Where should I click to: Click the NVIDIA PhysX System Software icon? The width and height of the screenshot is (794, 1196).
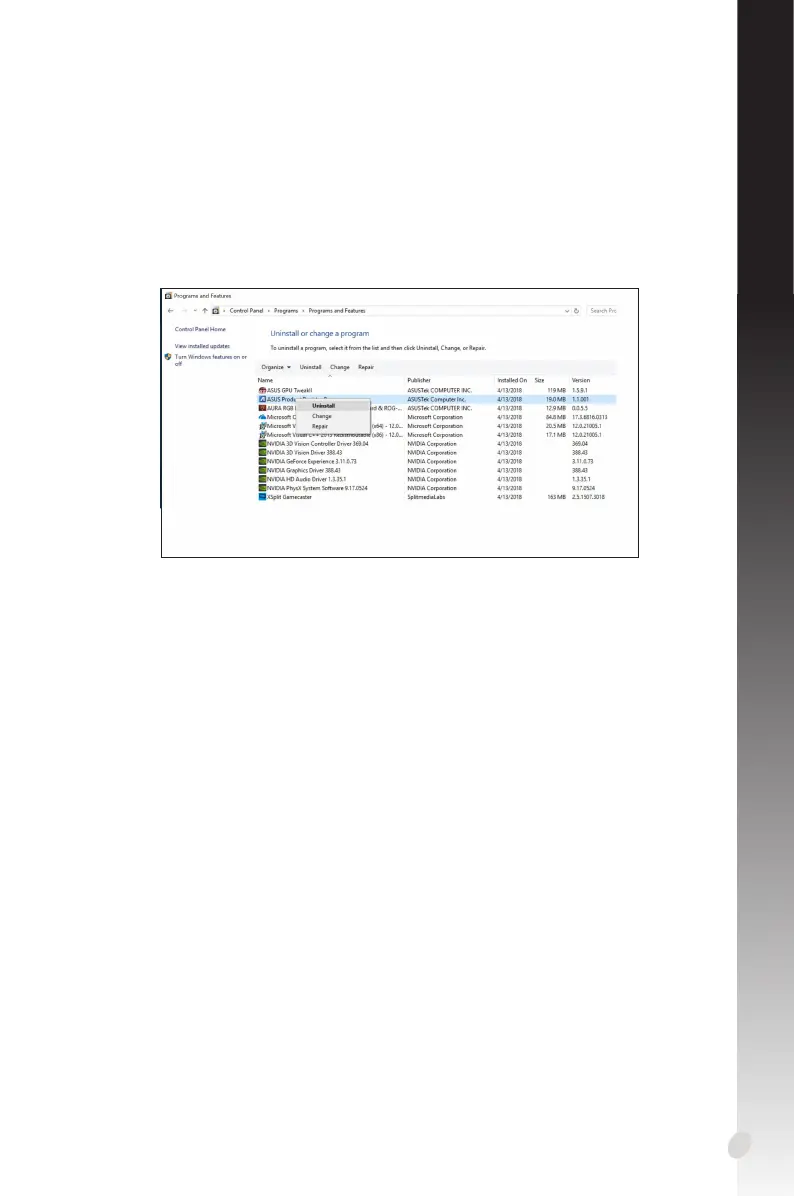pyautogui.click(x=262, y=488)
